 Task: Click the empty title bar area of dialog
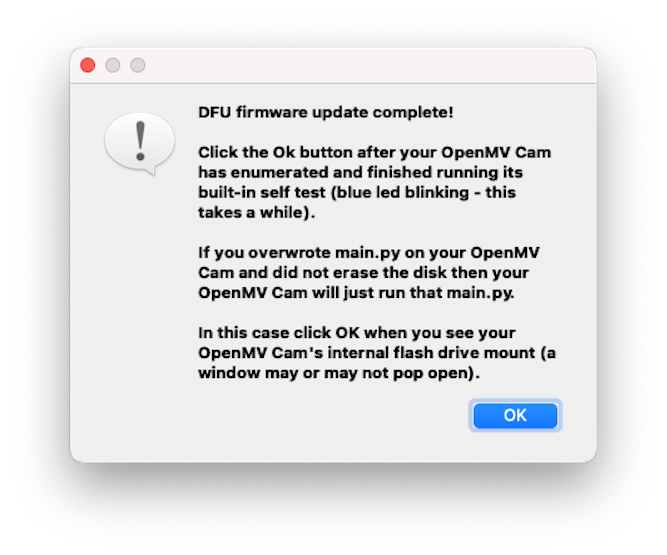click(x=366, y=65)
